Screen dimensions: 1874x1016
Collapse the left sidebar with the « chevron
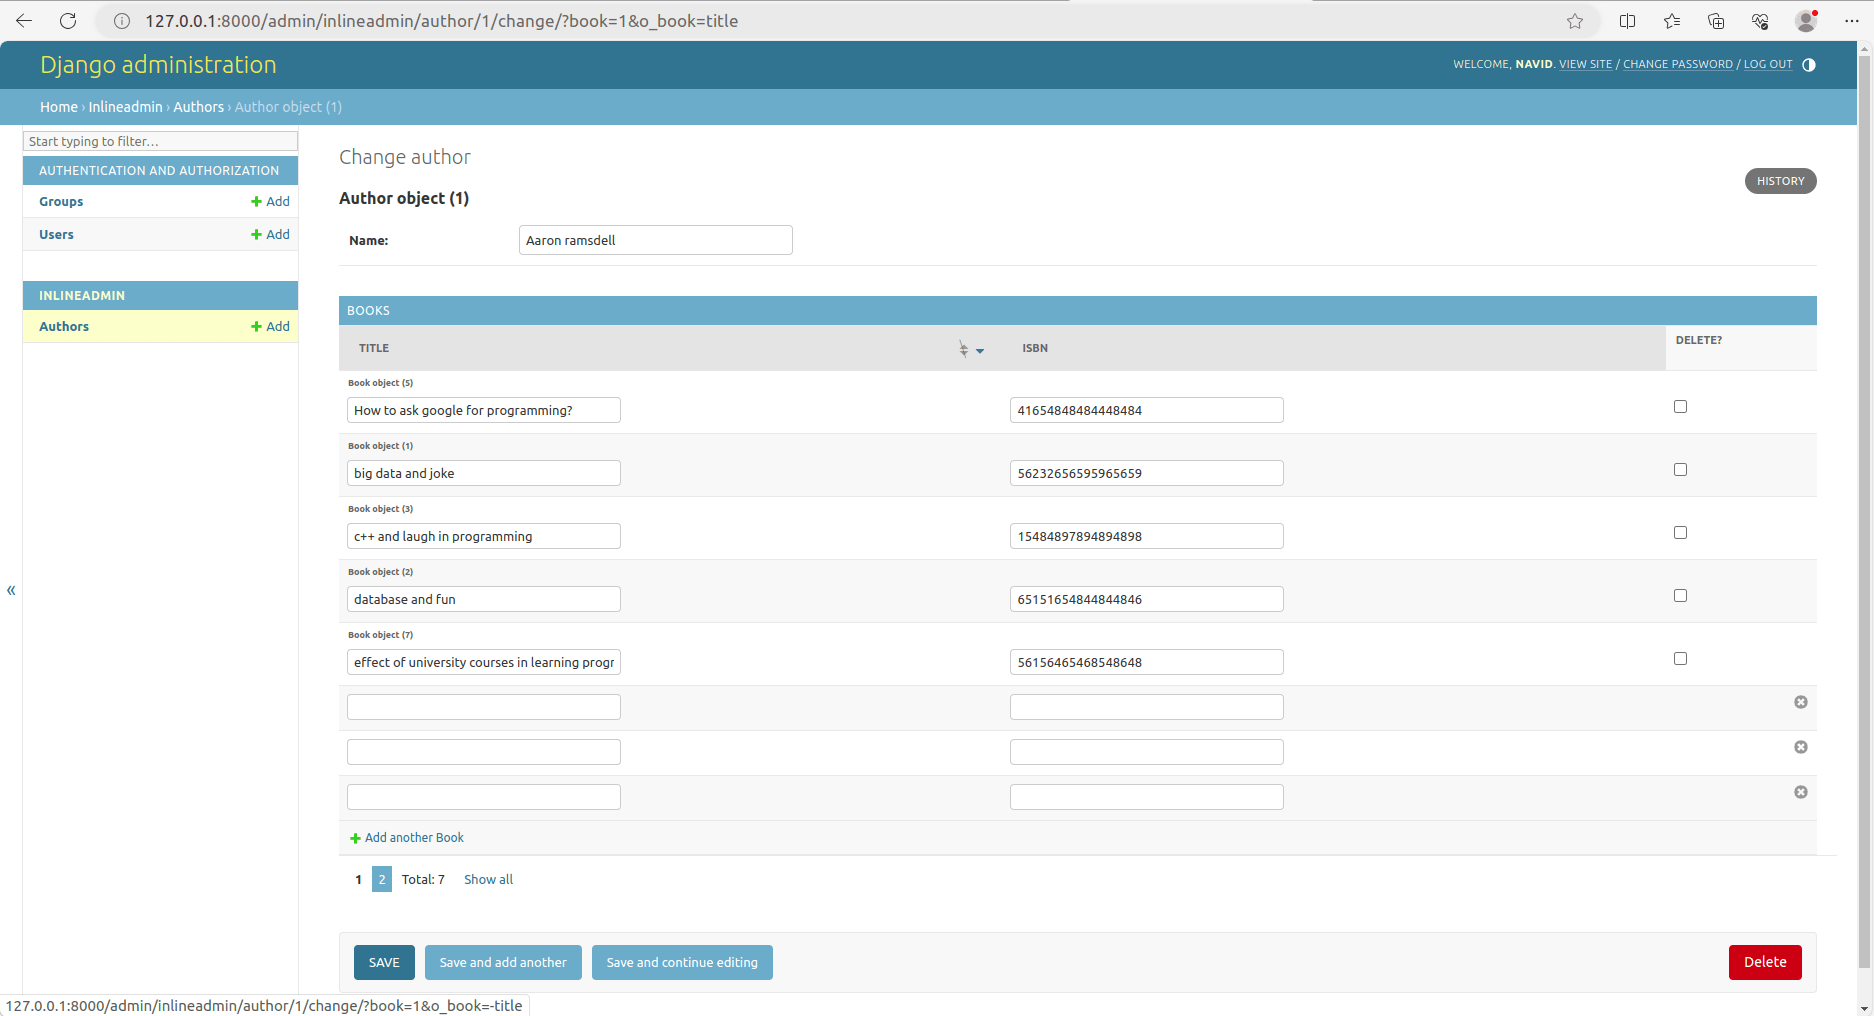[x=11, y=590]
